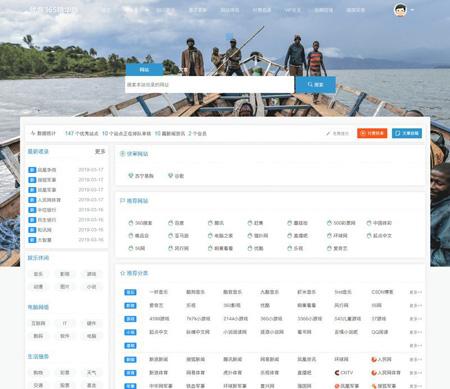Select 软件 tag under 电脑网络
This screenshot has width=450, height=389.
[65, 336]
